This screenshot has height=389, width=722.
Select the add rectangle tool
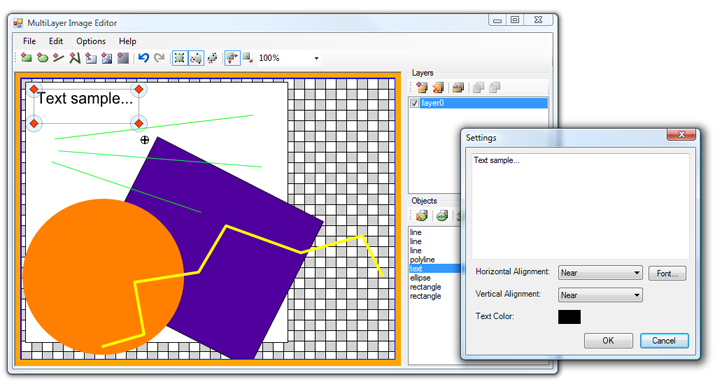[26, 58]
